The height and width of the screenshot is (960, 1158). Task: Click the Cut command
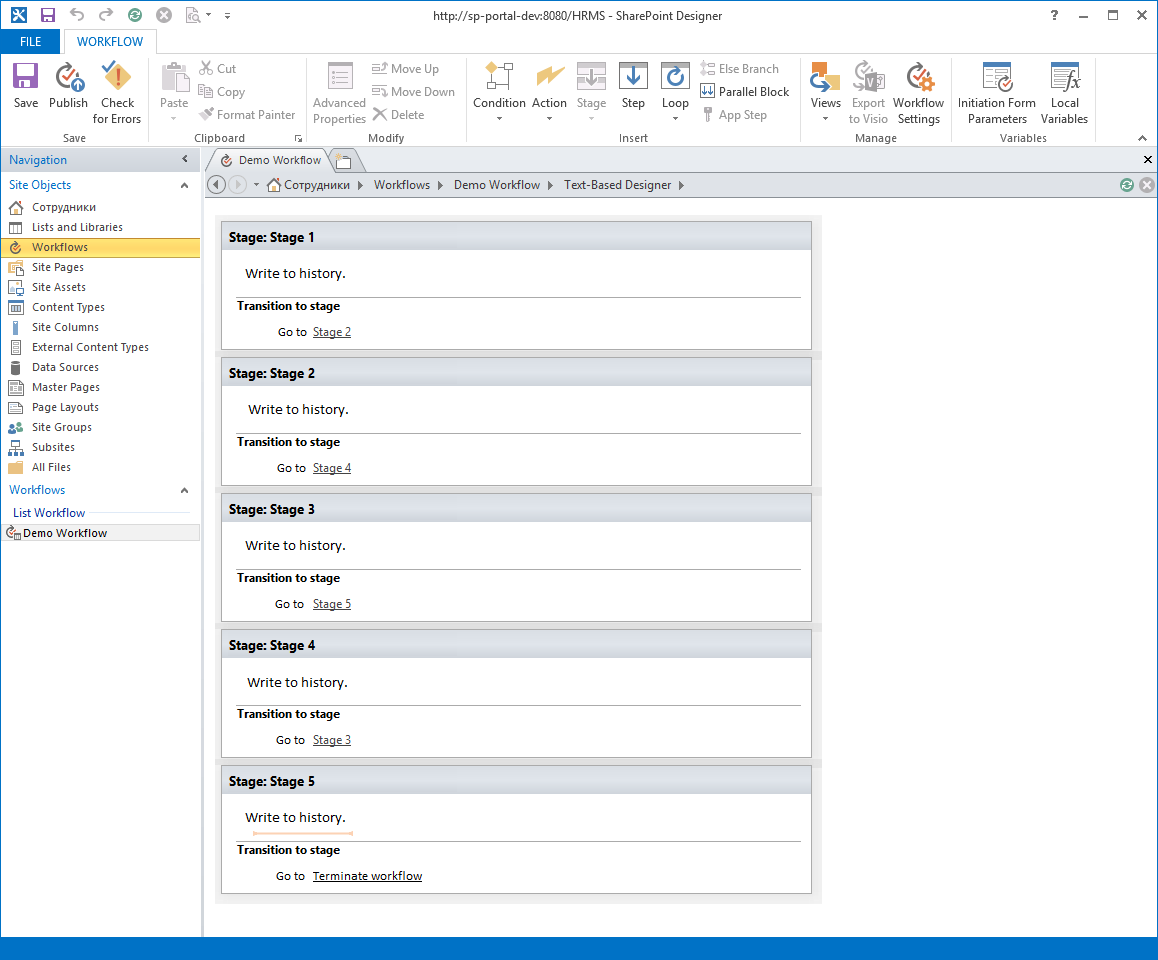point(217,69)
